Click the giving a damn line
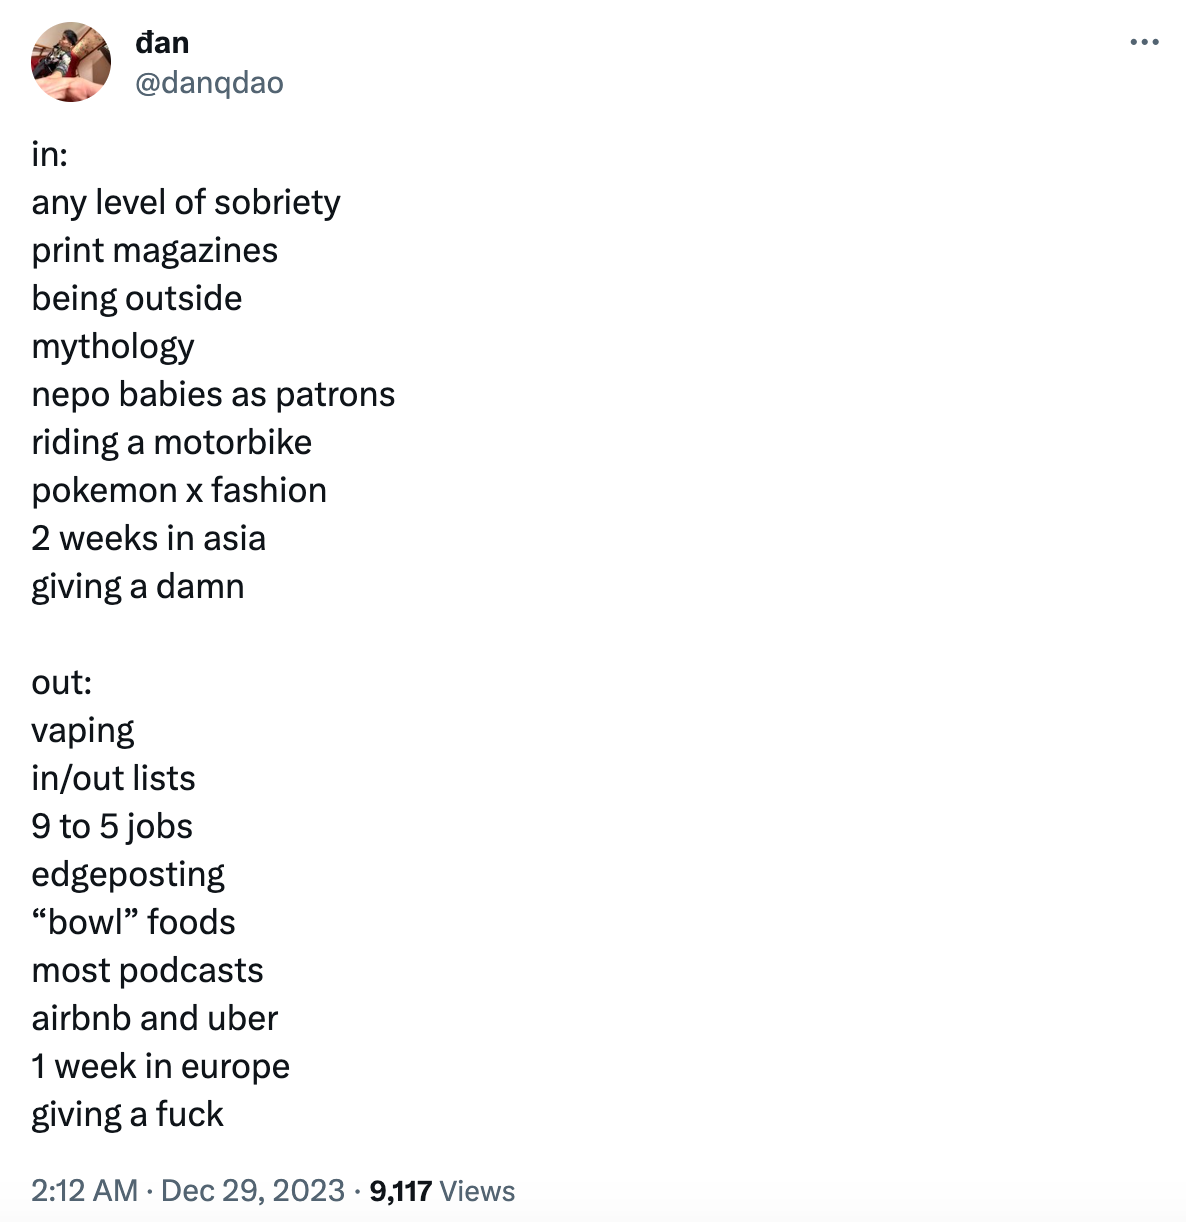The width and height of the screenshot is (1186, 1222). click(138, 586)
